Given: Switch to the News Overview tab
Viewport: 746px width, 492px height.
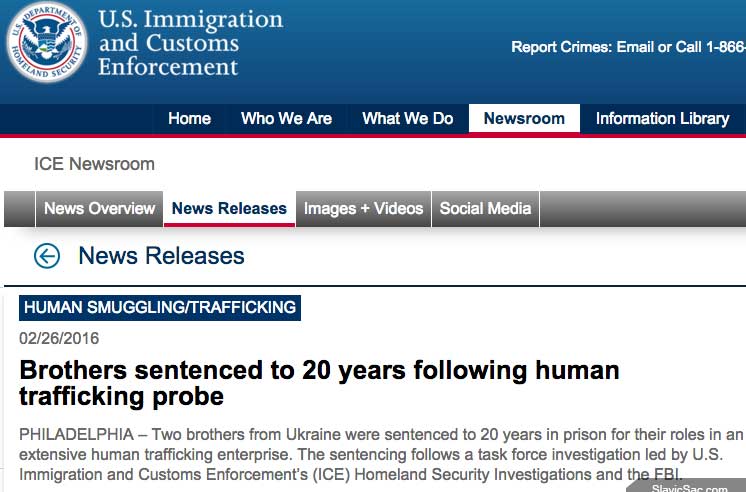Looking at the screenshot, I should [99, 208].
